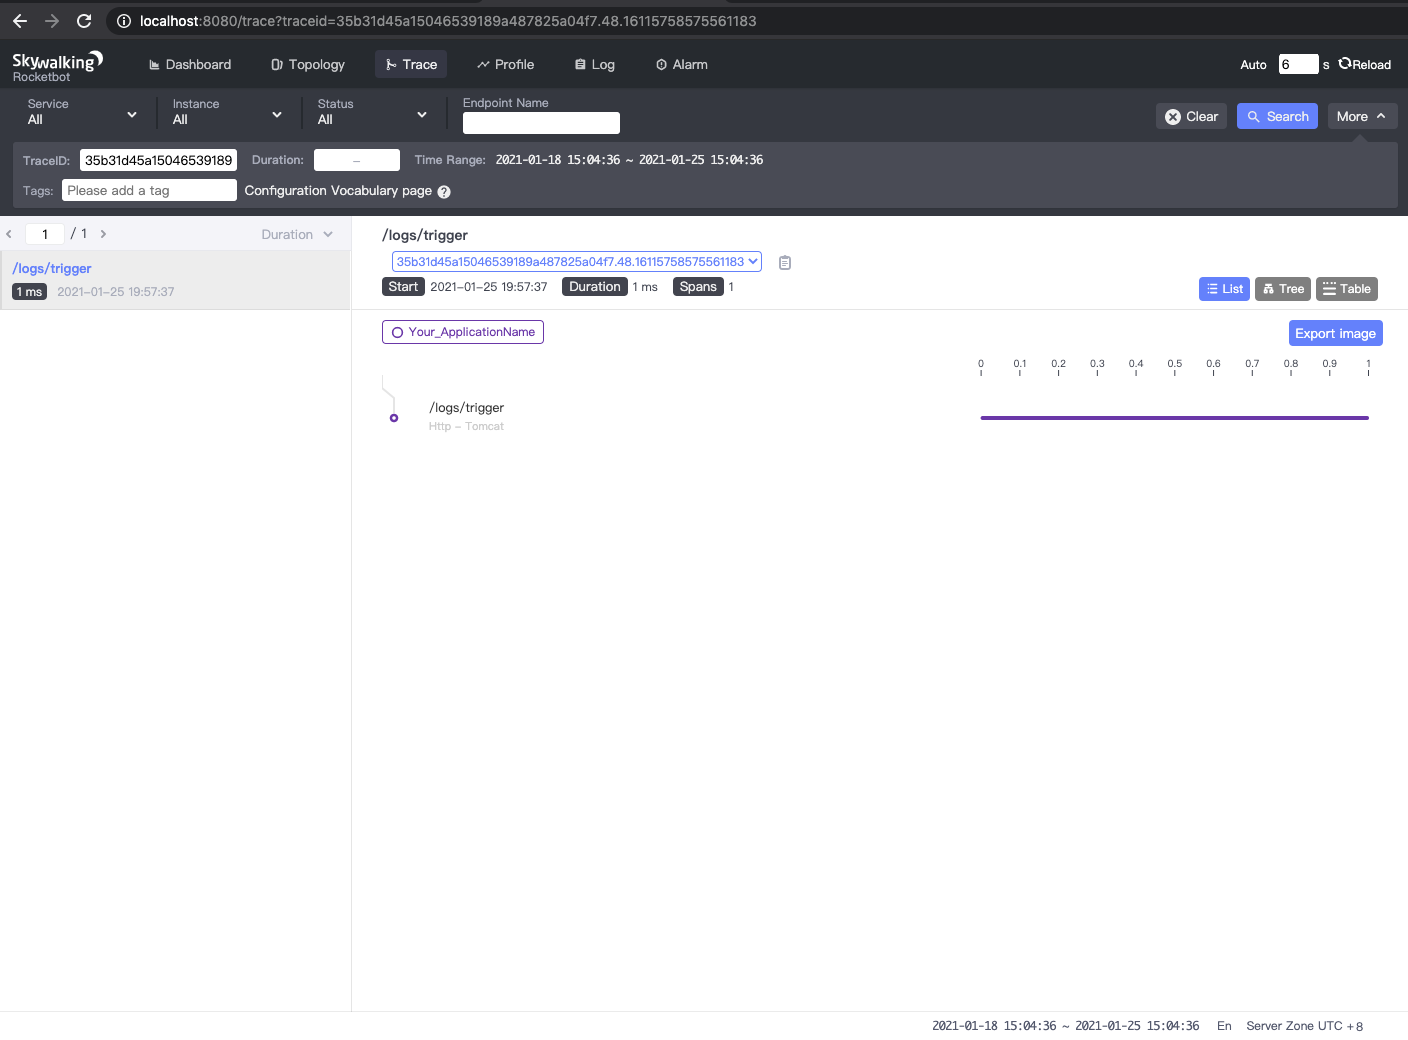Click the browser address bar URL
Viewport: 1408px width, 1040px height.
tap(448, 21)
